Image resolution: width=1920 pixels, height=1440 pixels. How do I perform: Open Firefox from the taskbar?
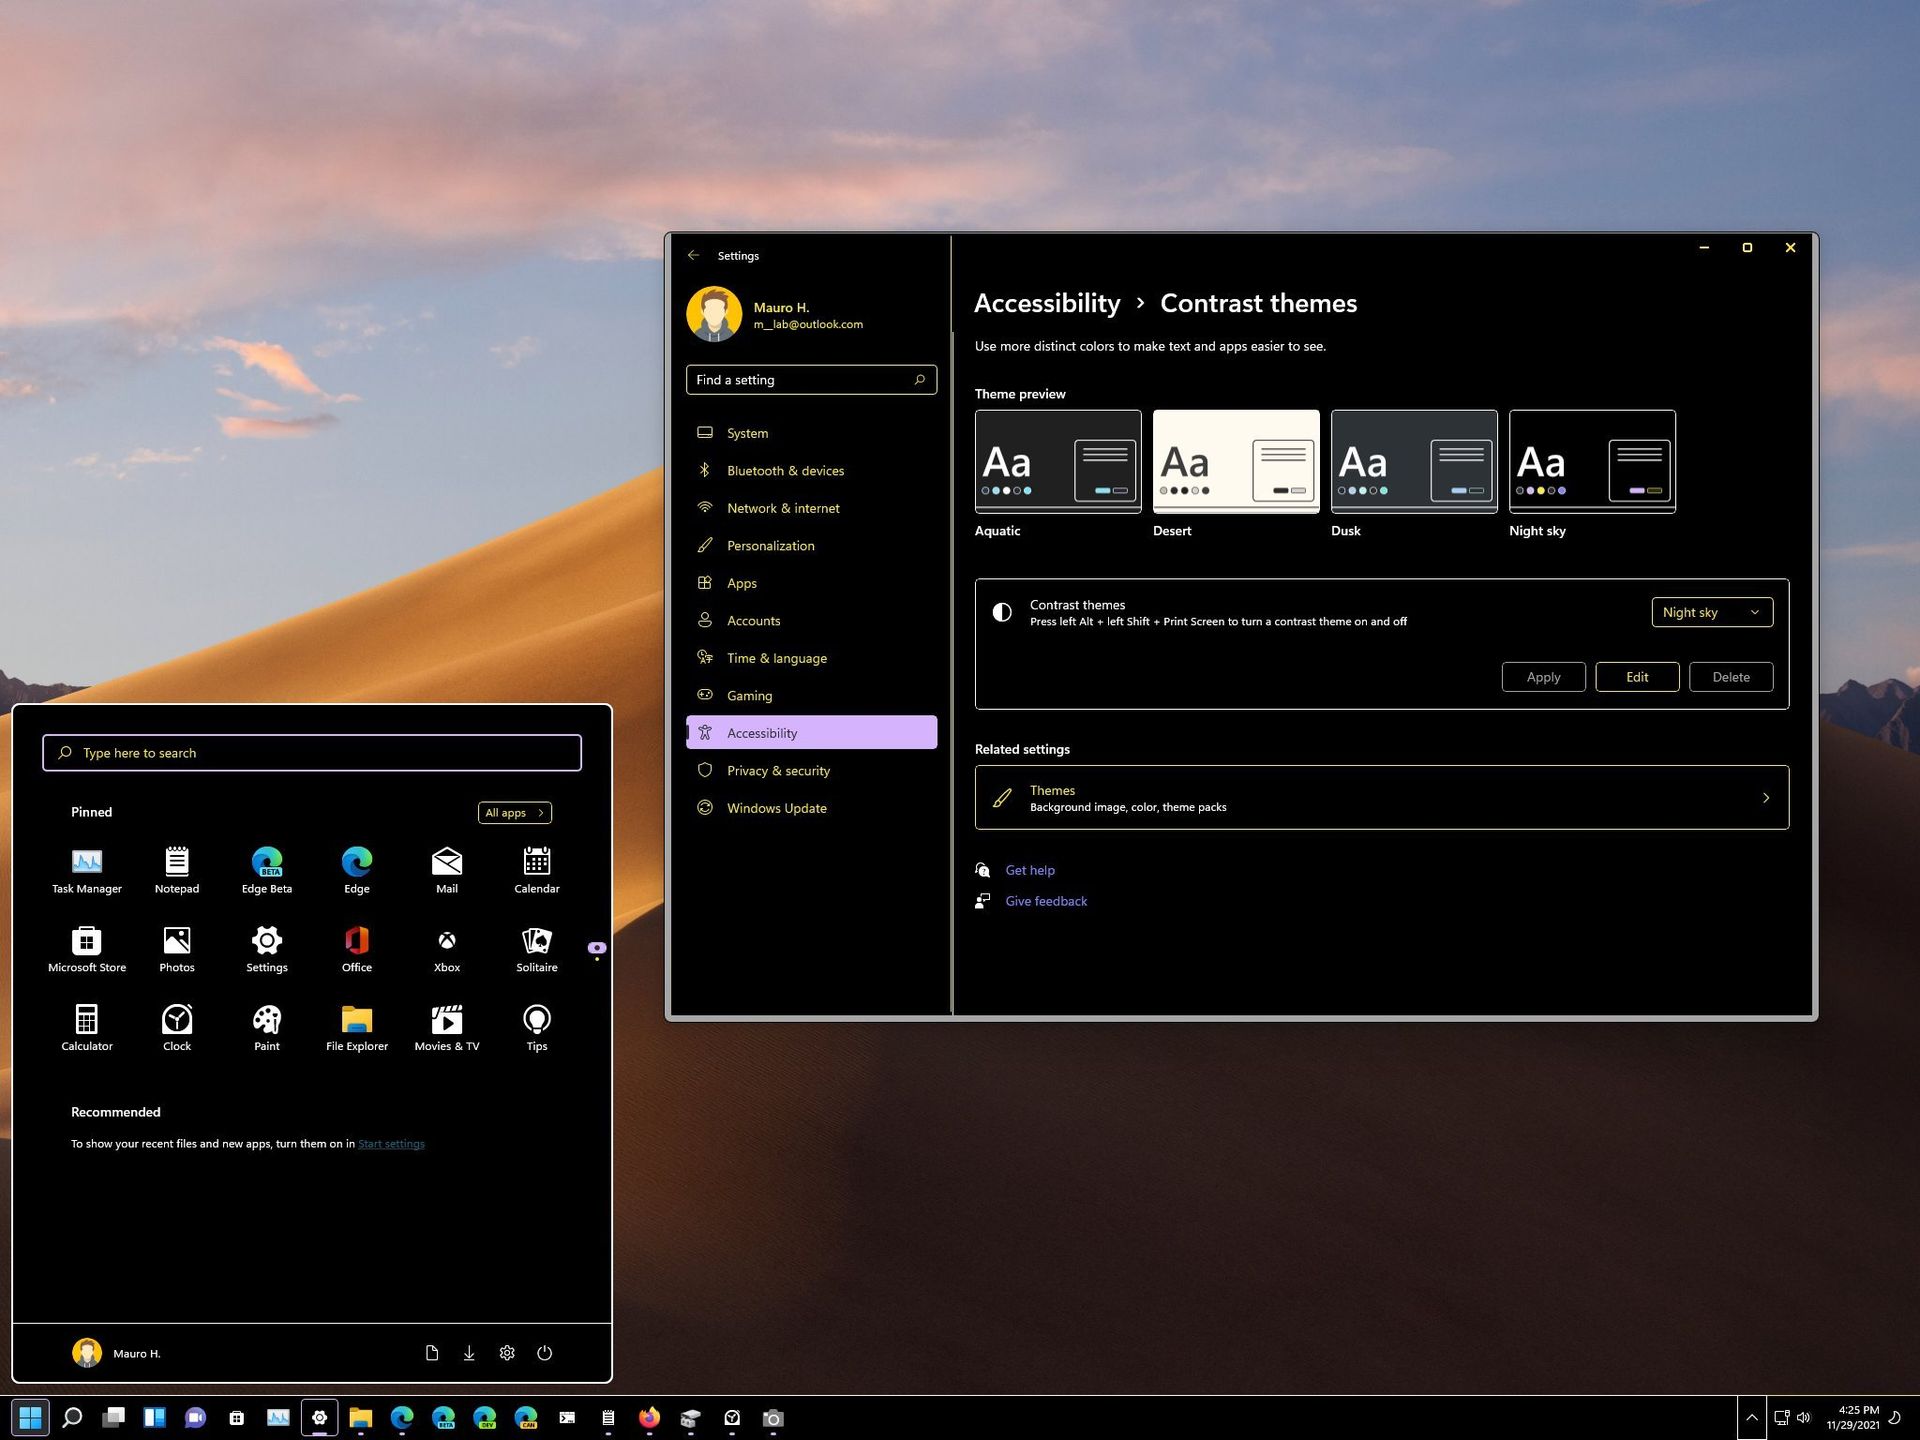pos(649,1417)
